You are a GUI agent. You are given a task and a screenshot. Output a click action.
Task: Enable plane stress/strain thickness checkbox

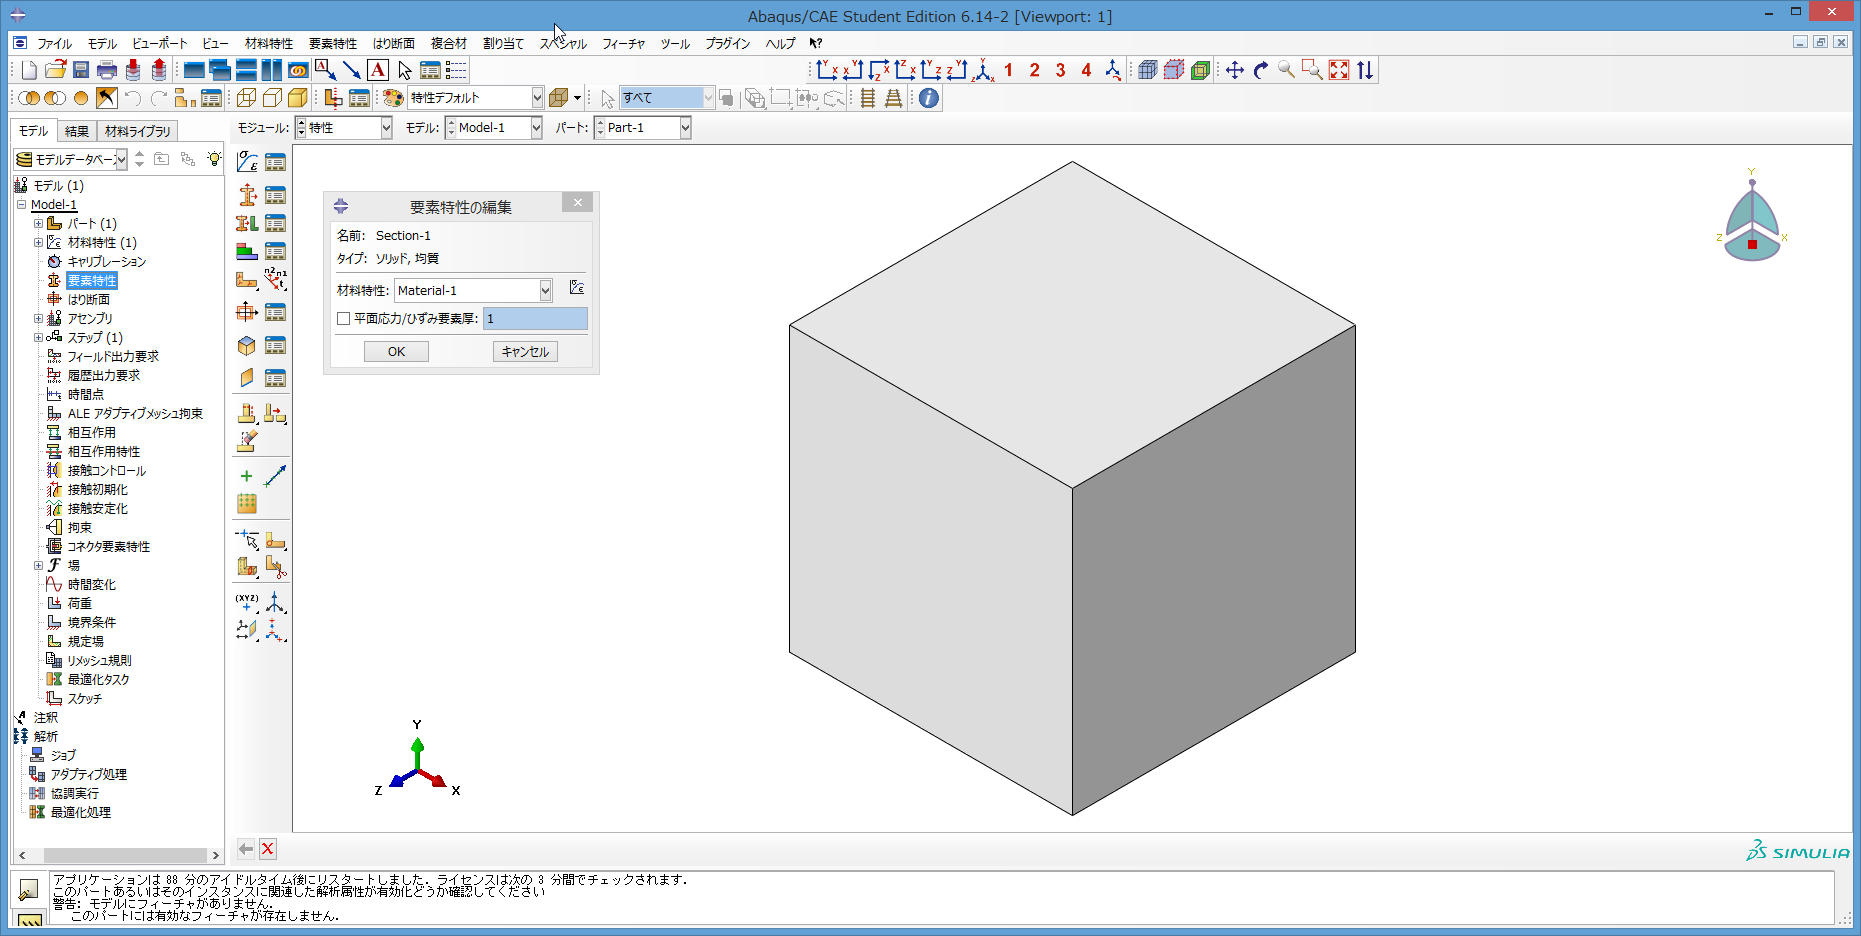click(344, 319)
